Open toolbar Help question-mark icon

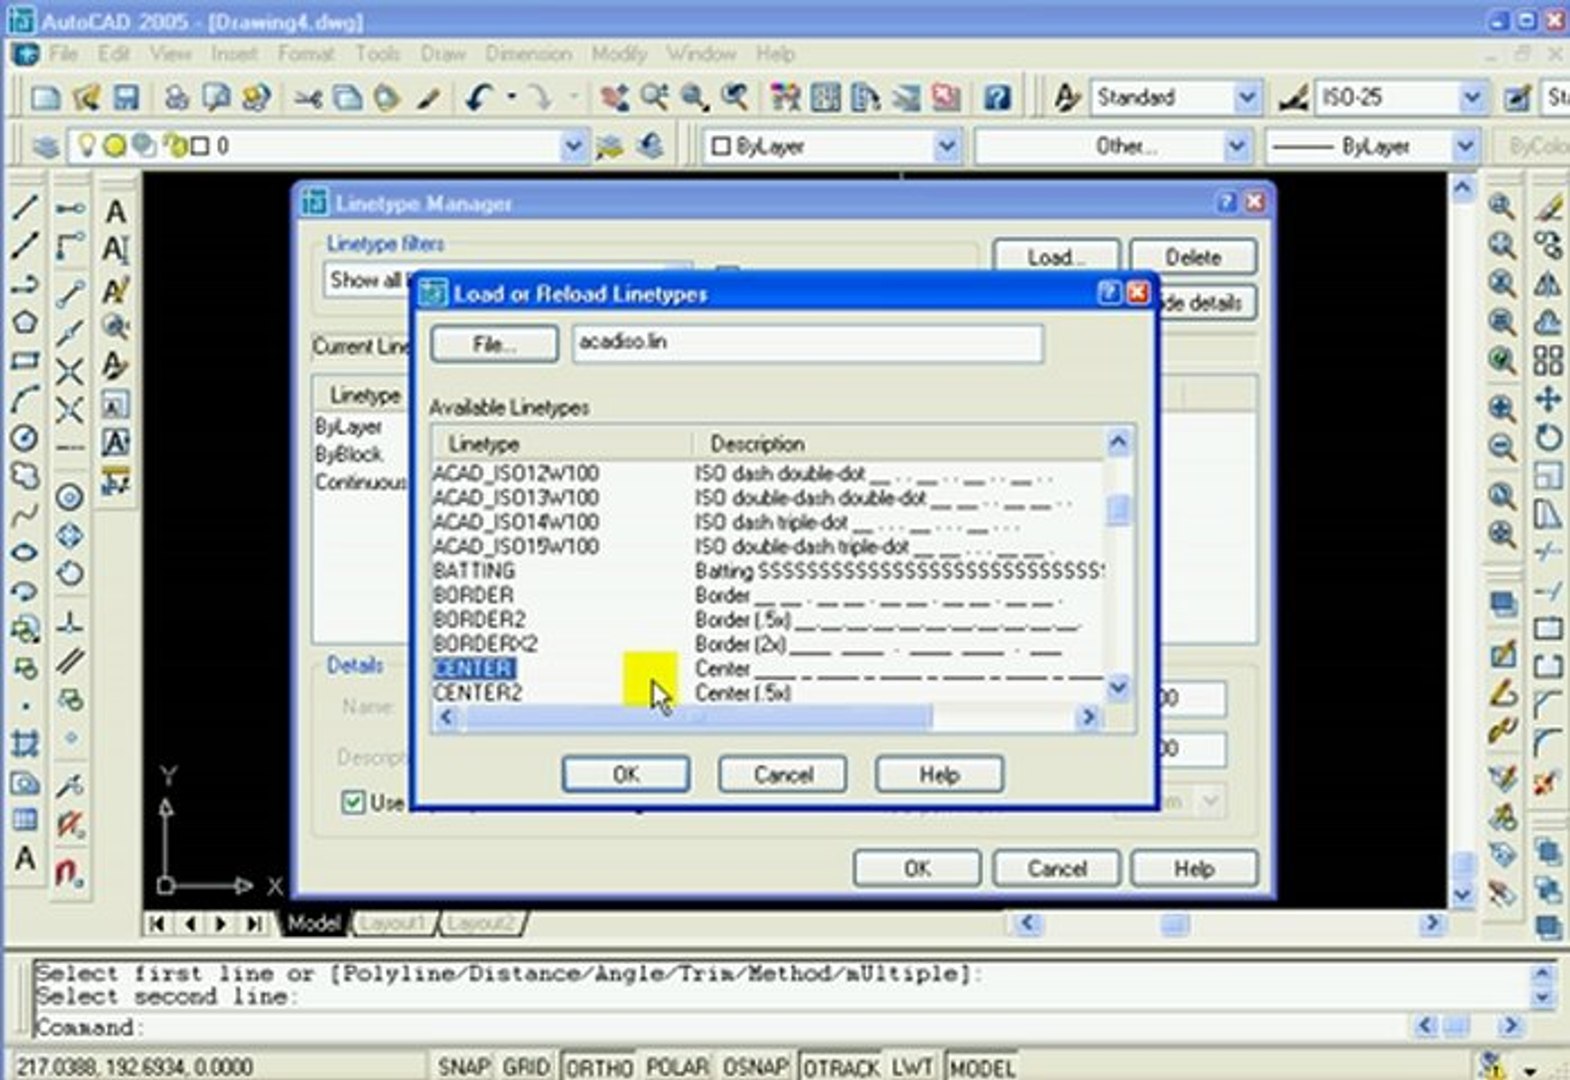[997, 97]
